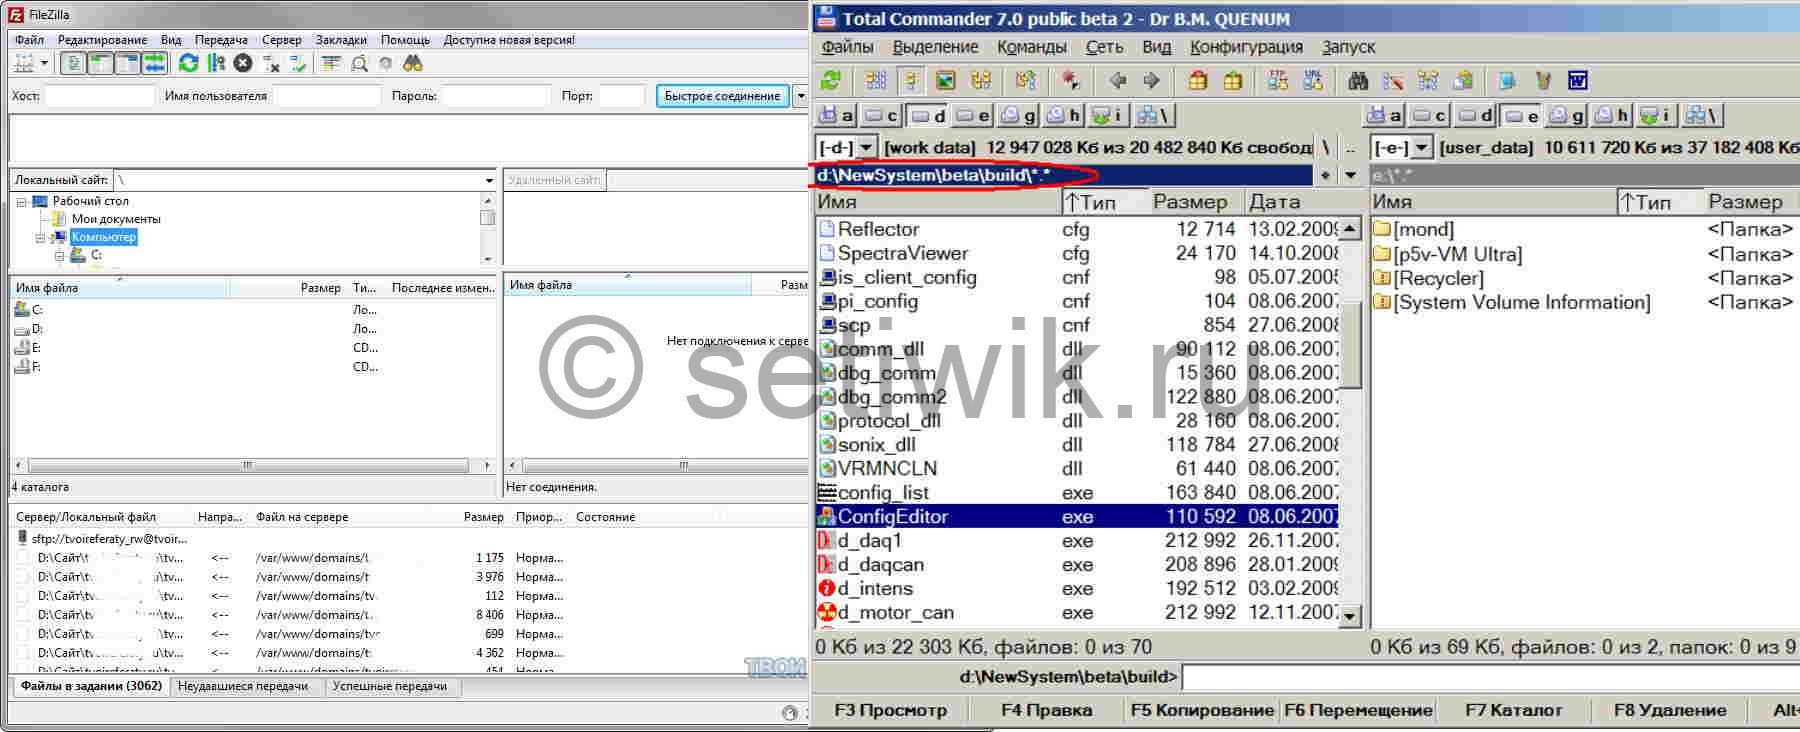Toggle FileZilla's transfer queue view button
This screenshot has height=732, width=1800.
[154, 63]
